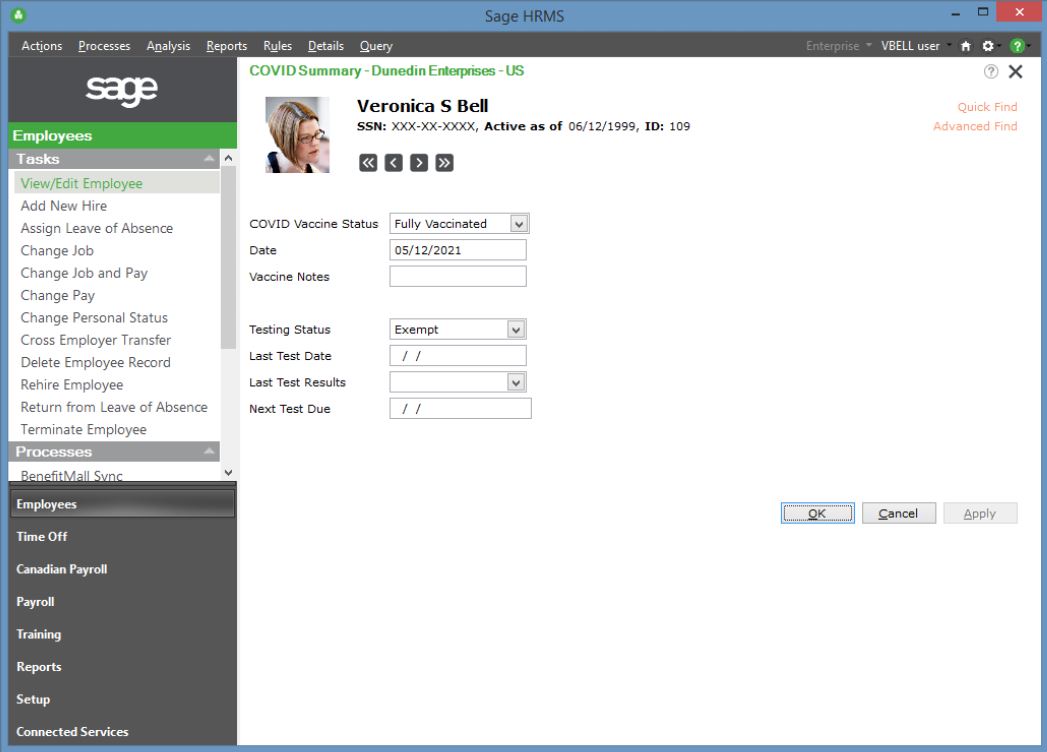1047x752 pixels.
Task: Open the Testing Status dropdown
Action: coord(516,329)
